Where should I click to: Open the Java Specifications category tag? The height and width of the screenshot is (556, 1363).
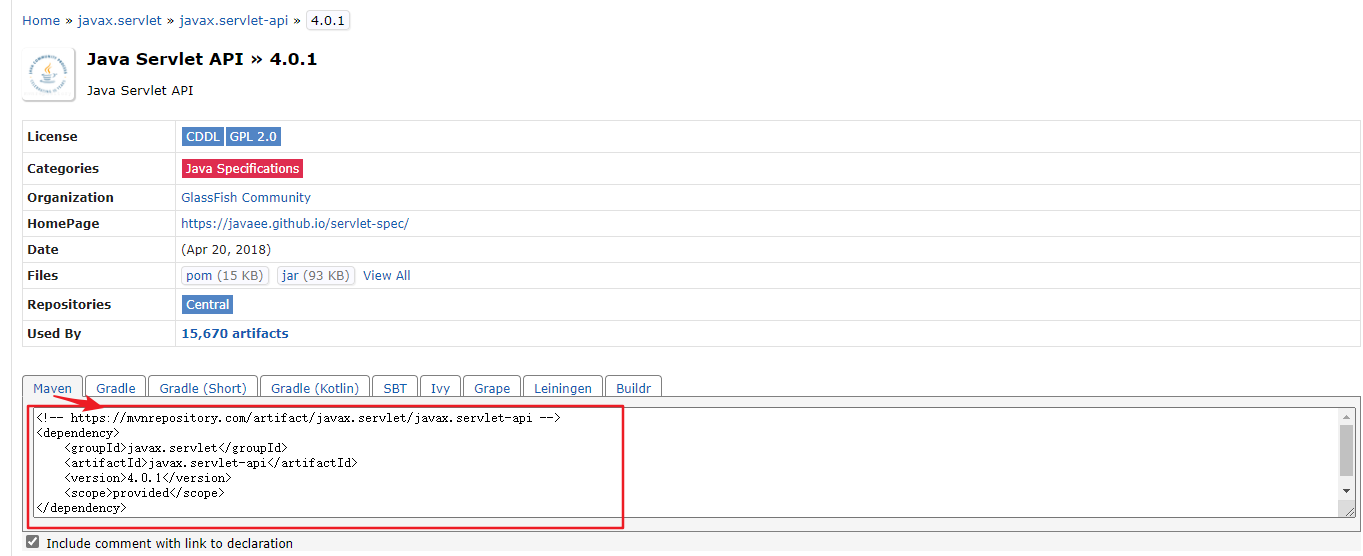242,169
